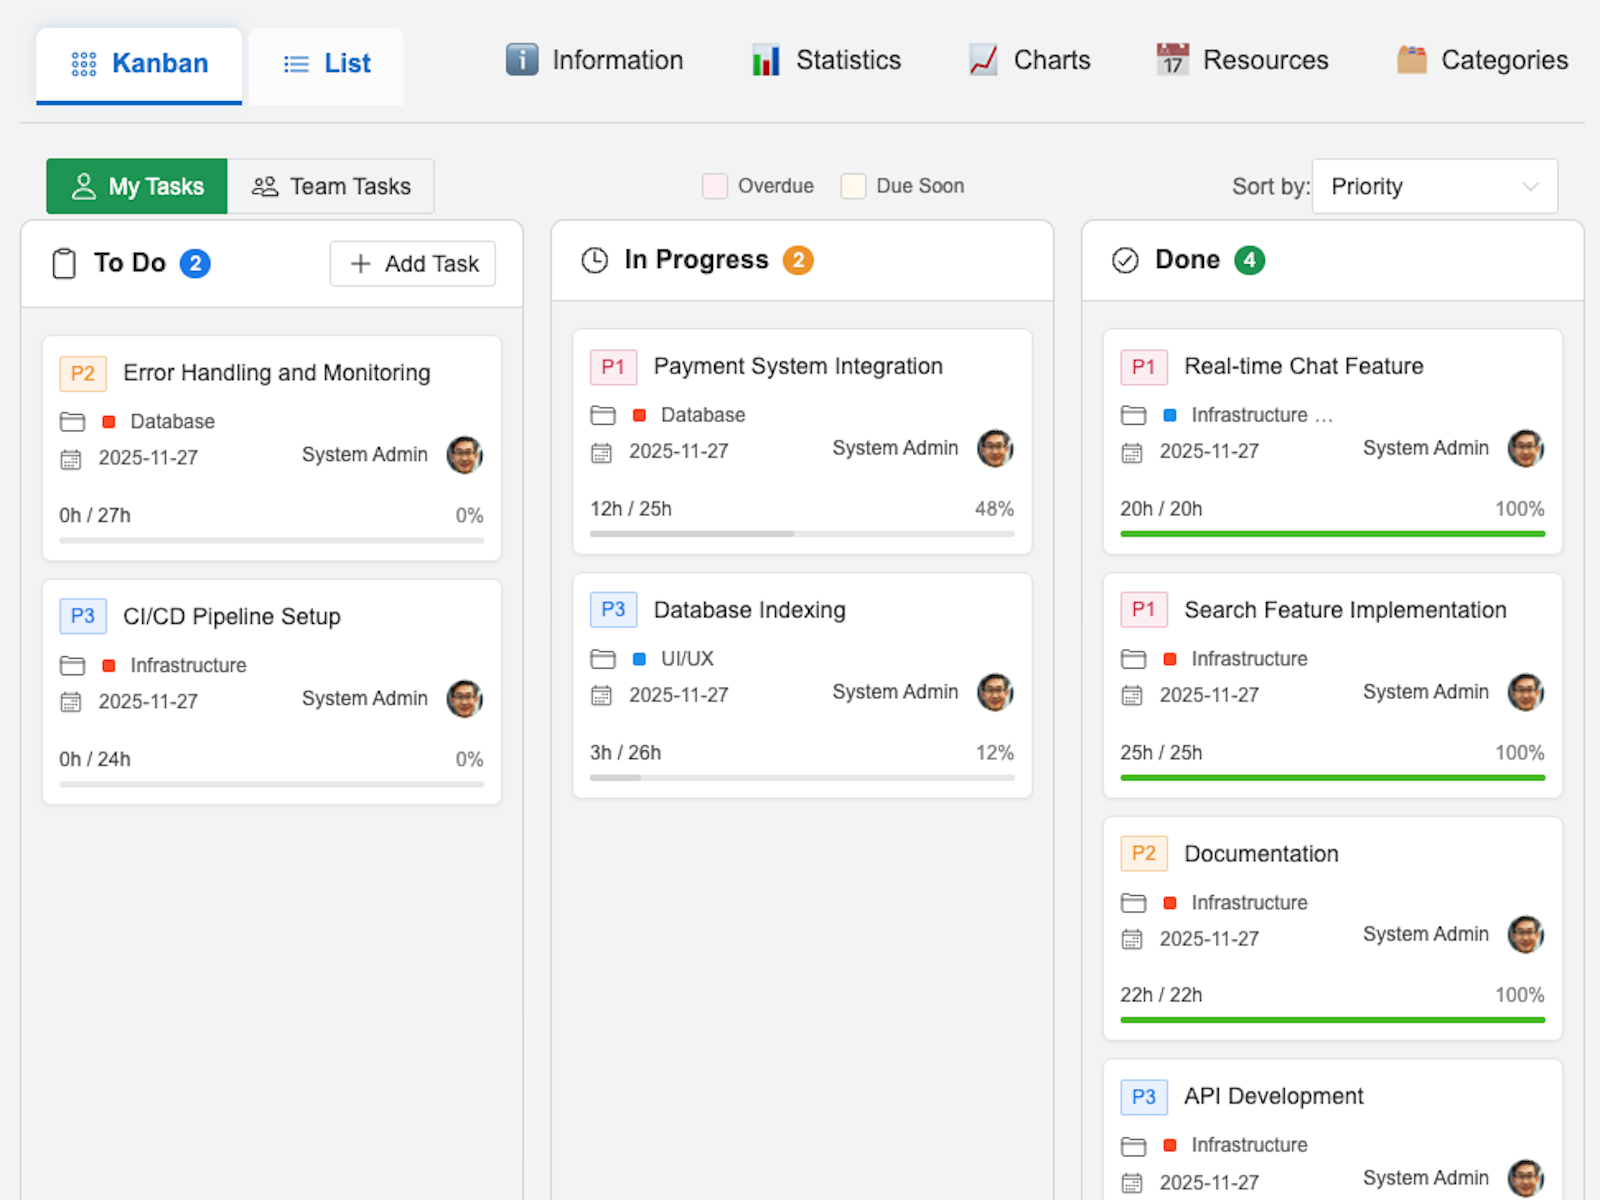The width and height of the screenshot is (1600, 1200).
Task: Open the Resources calendar icon
Action: point(1172,60)
